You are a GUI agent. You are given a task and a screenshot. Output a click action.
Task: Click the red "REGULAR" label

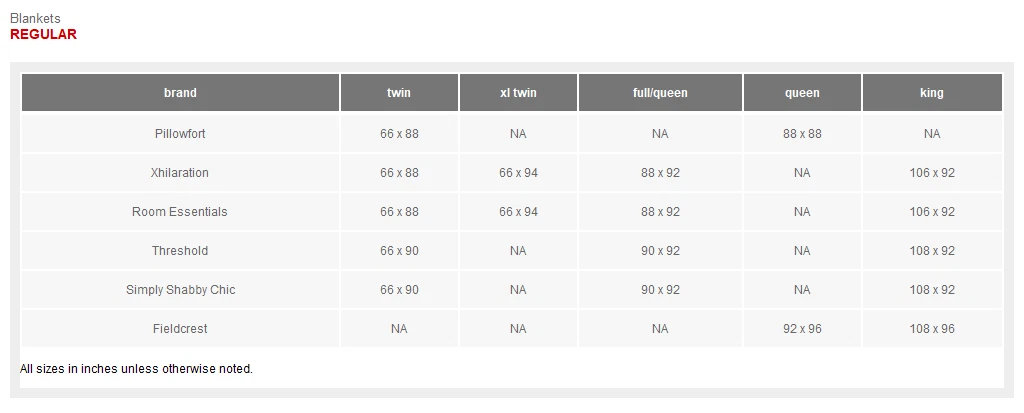click(x=44, y=35)
